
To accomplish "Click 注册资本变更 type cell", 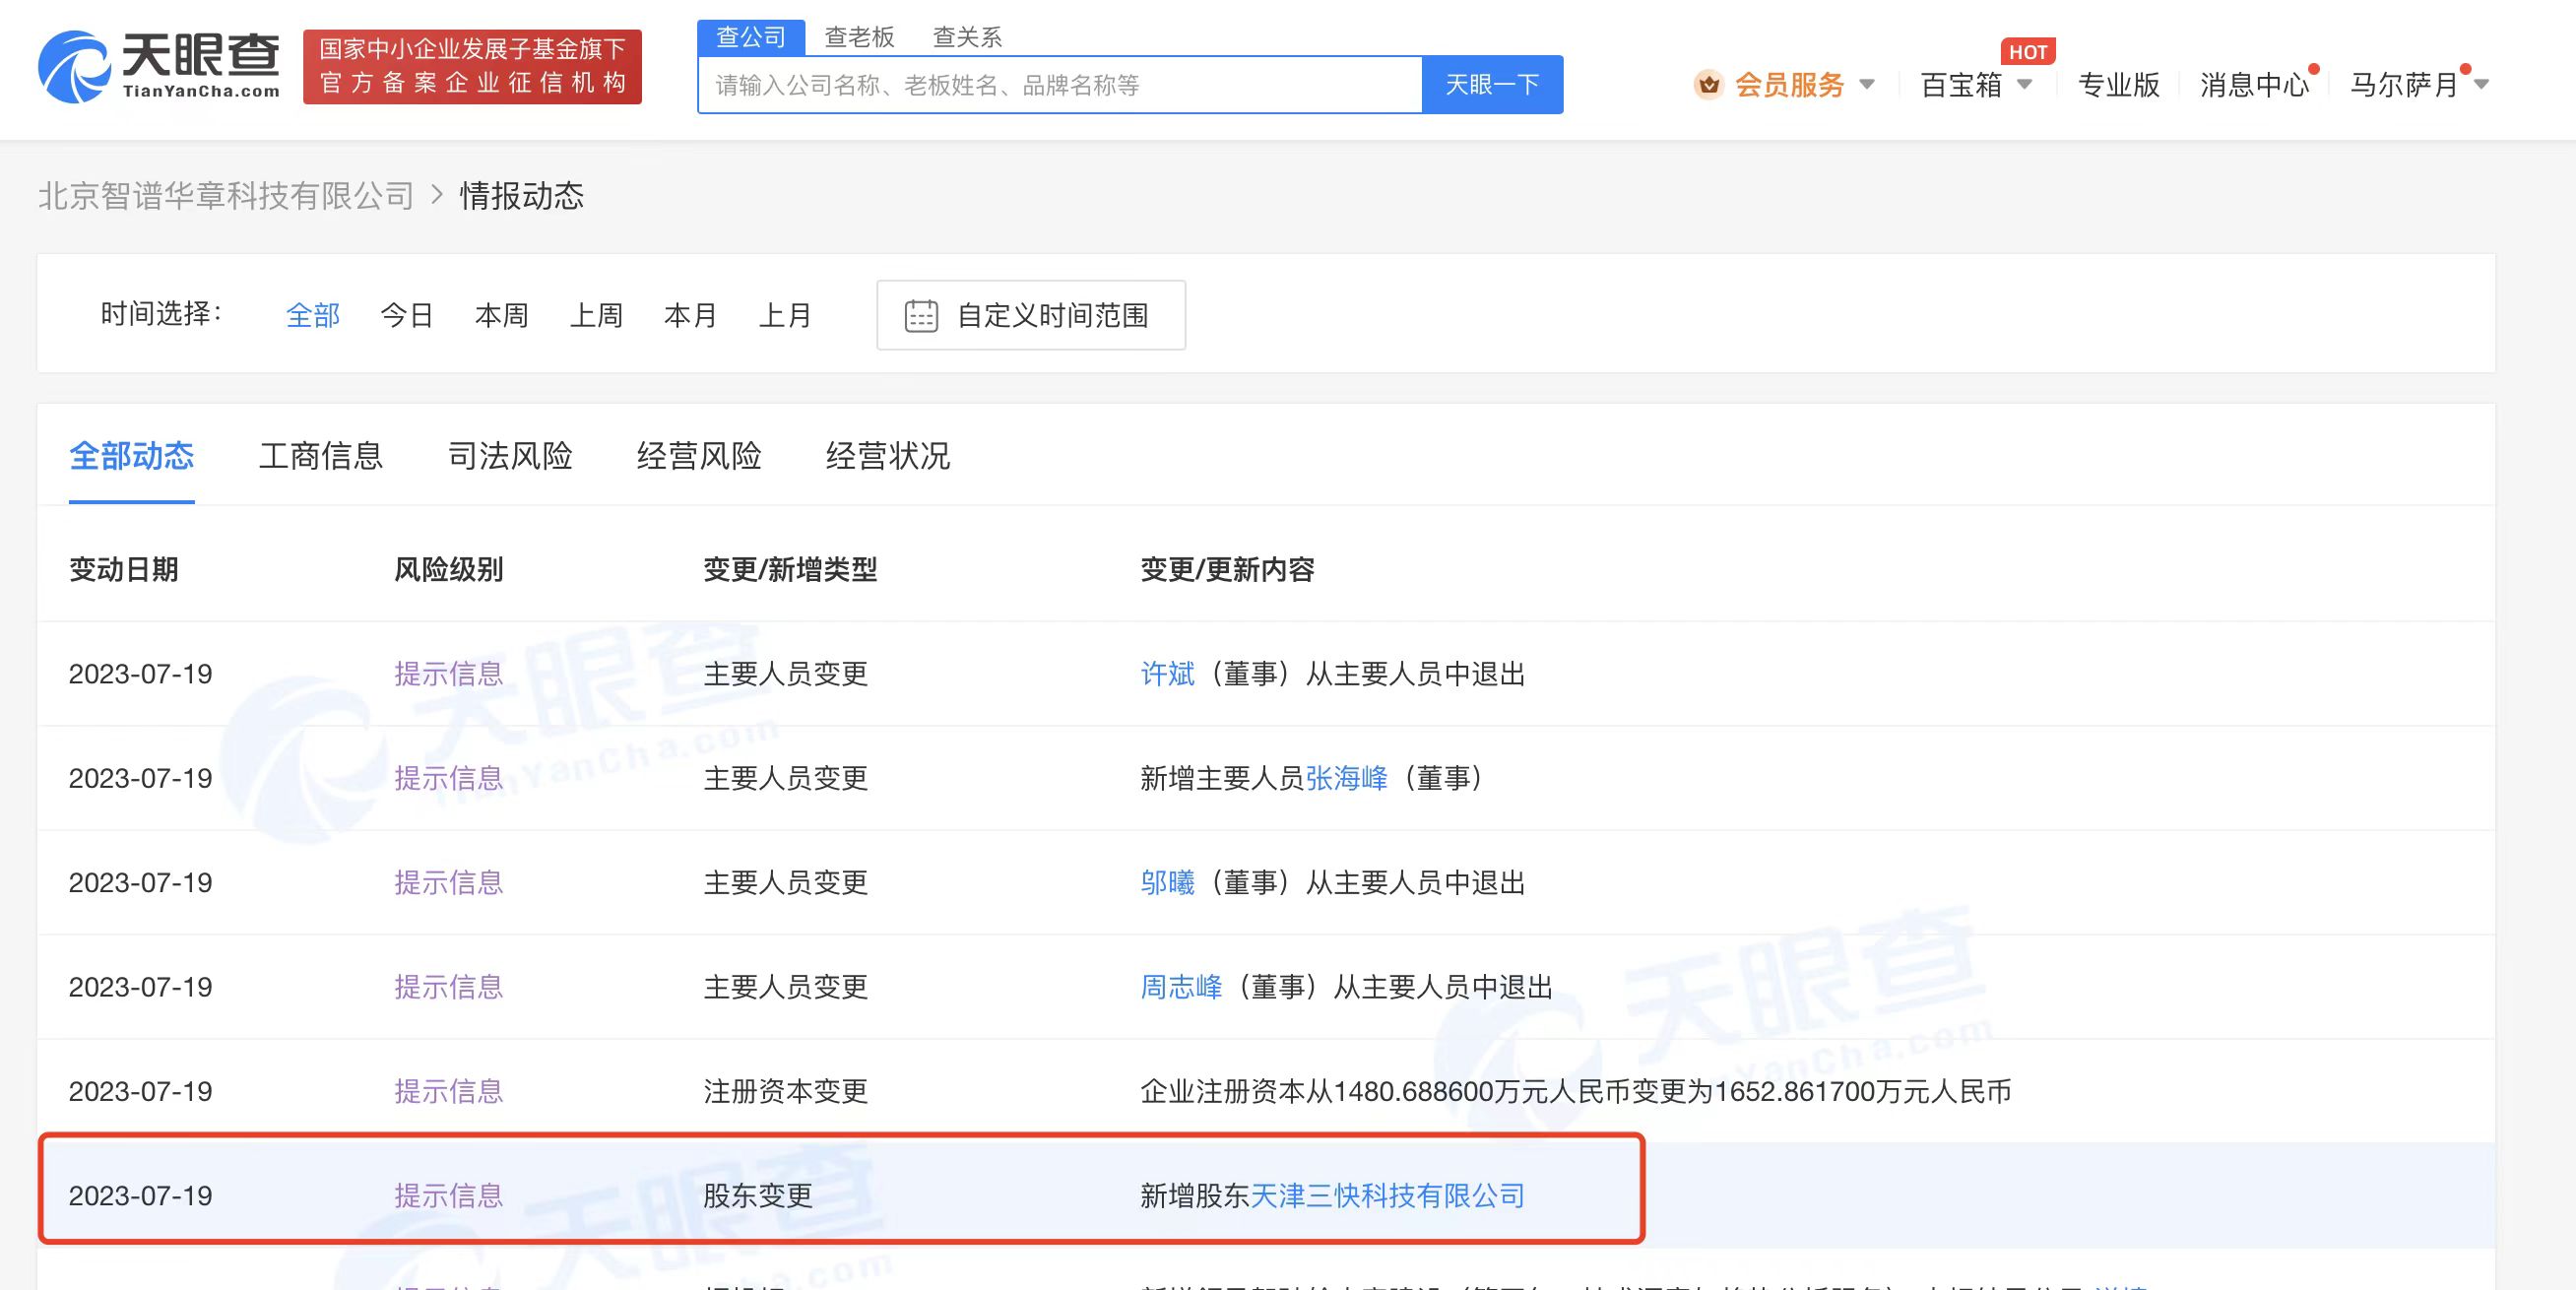I will coord(785,1092).
